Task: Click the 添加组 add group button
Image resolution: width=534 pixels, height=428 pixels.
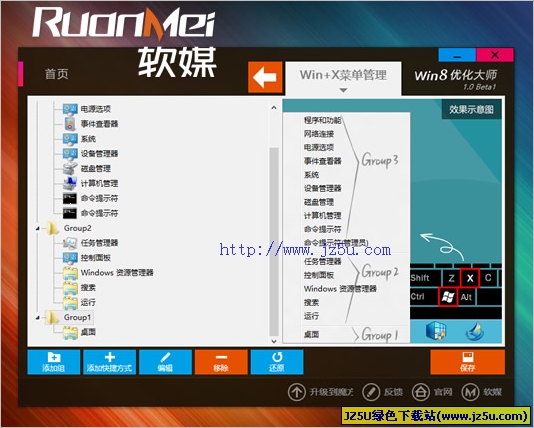Action: click(x=54, y=362)
